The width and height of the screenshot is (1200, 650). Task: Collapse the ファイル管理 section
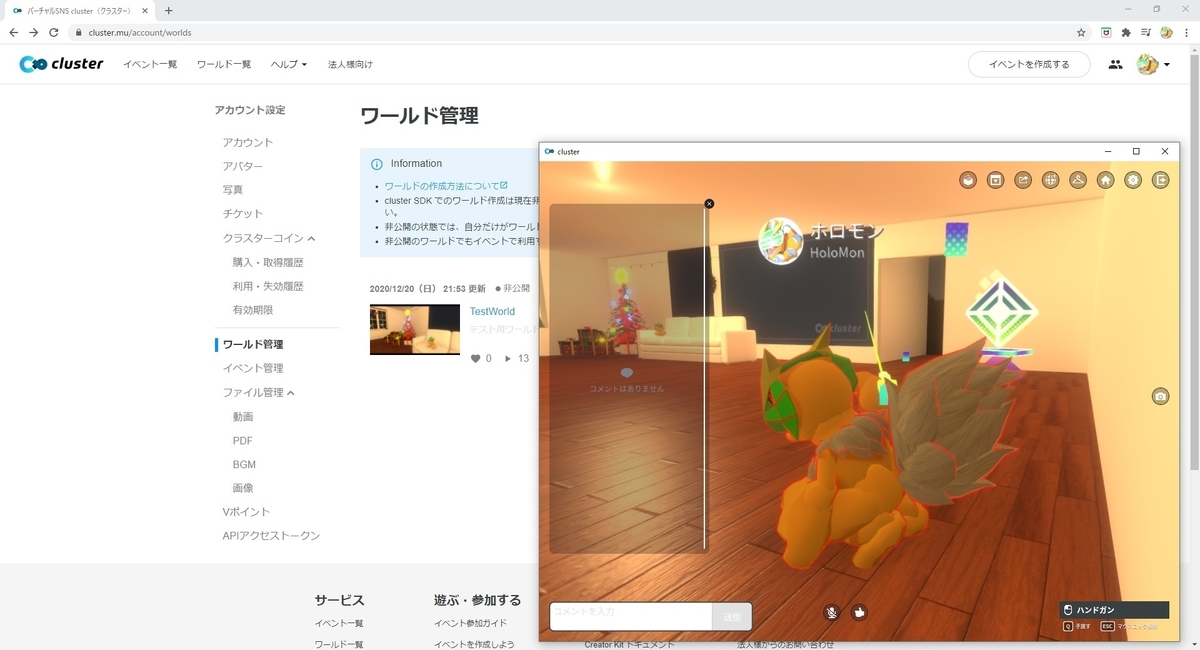tap(259, 392)
